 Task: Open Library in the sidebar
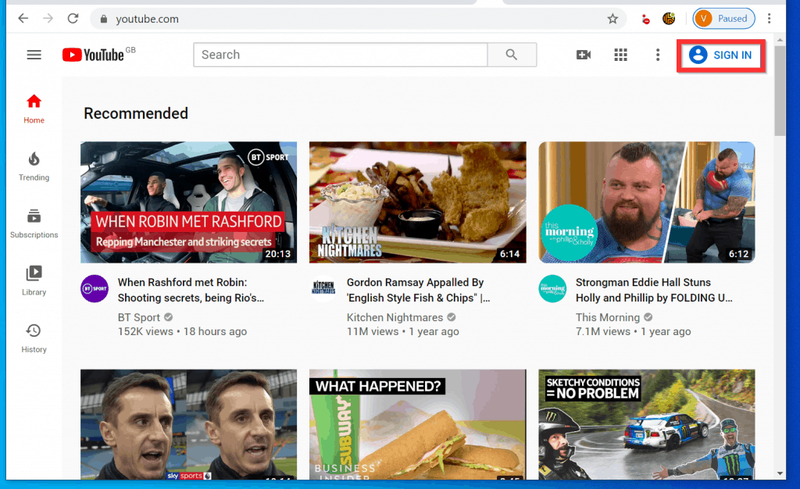[x=34, y=281]
